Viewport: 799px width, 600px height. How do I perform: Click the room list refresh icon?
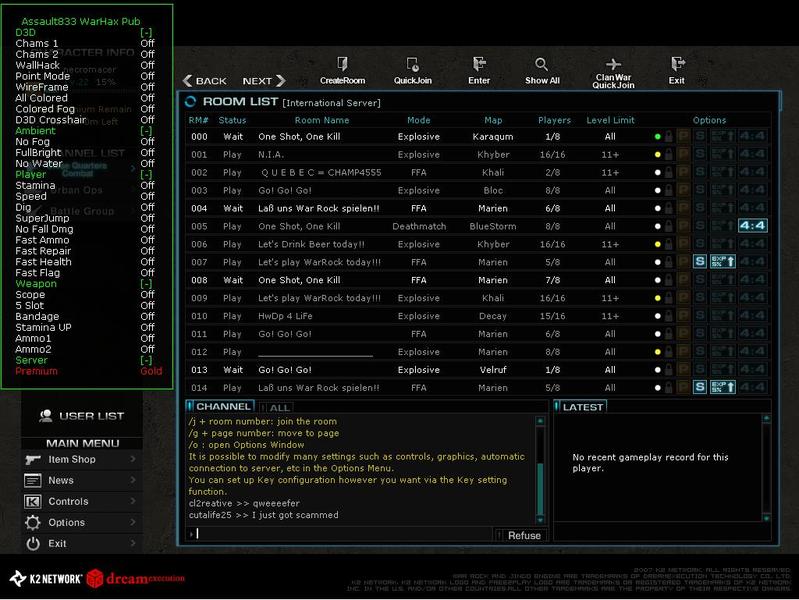[191, 101]
